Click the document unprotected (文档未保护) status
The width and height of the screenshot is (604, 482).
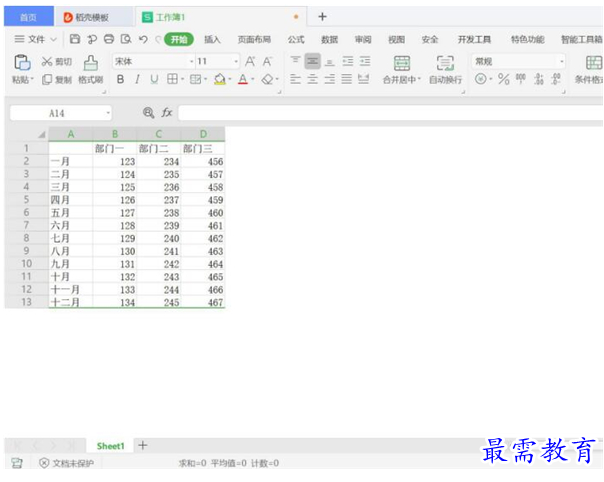[66, 463]
